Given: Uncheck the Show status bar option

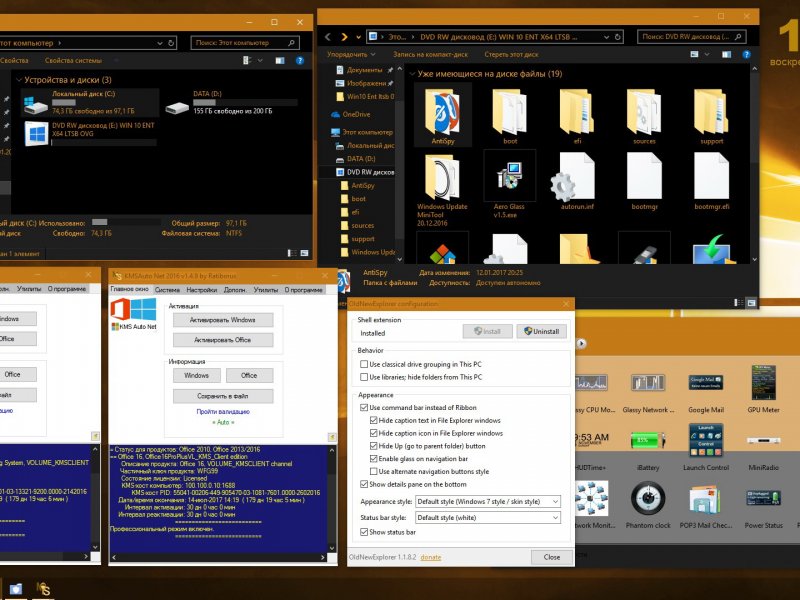Looking at the screenshot, I should point(364,532).
